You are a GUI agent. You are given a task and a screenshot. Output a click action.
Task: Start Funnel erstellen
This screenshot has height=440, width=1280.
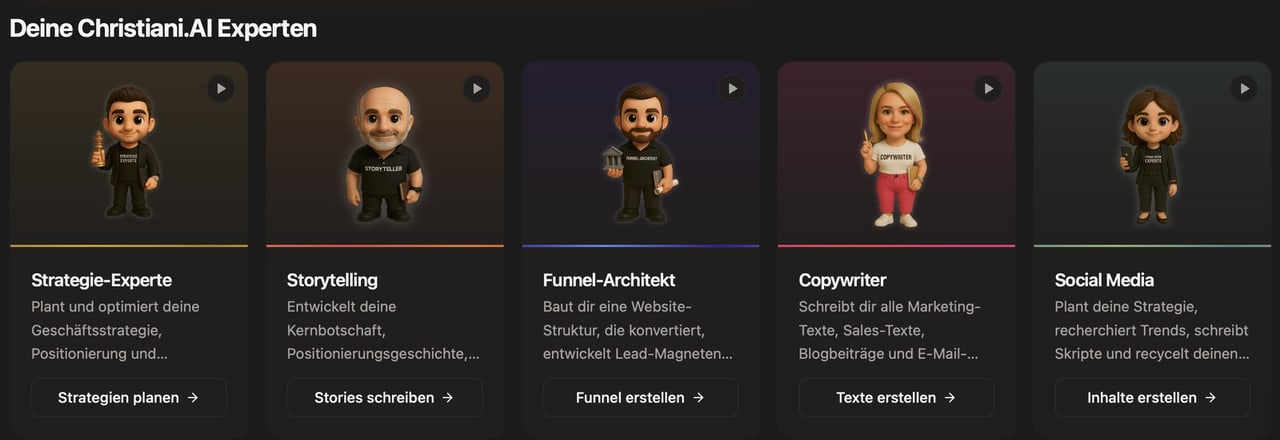tap(641, 397)
